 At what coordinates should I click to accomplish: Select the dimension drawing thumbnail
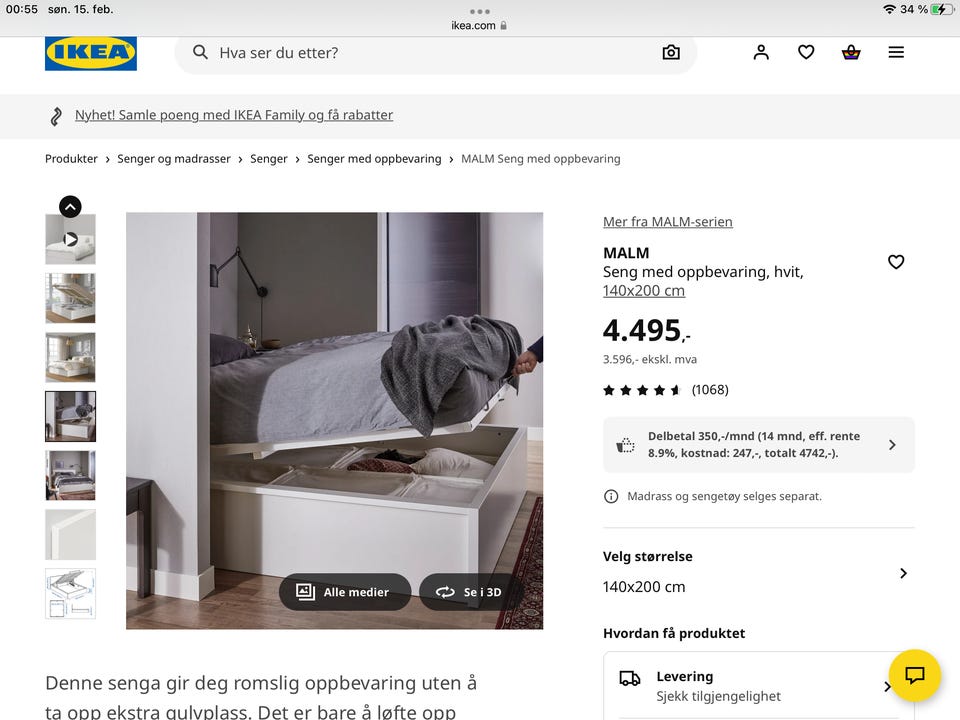click(x=70, y=593)
